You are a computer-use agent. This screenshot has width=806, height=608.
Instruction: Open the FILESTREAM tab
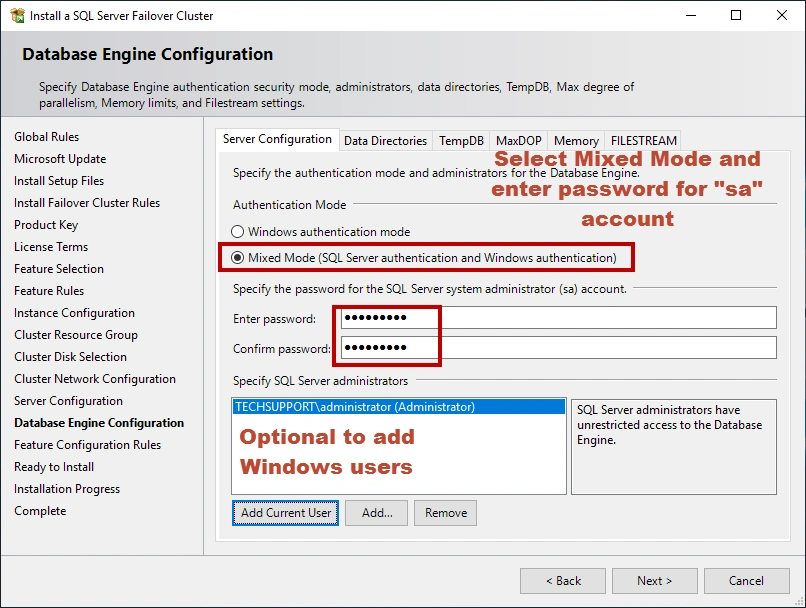coord(643,141)
